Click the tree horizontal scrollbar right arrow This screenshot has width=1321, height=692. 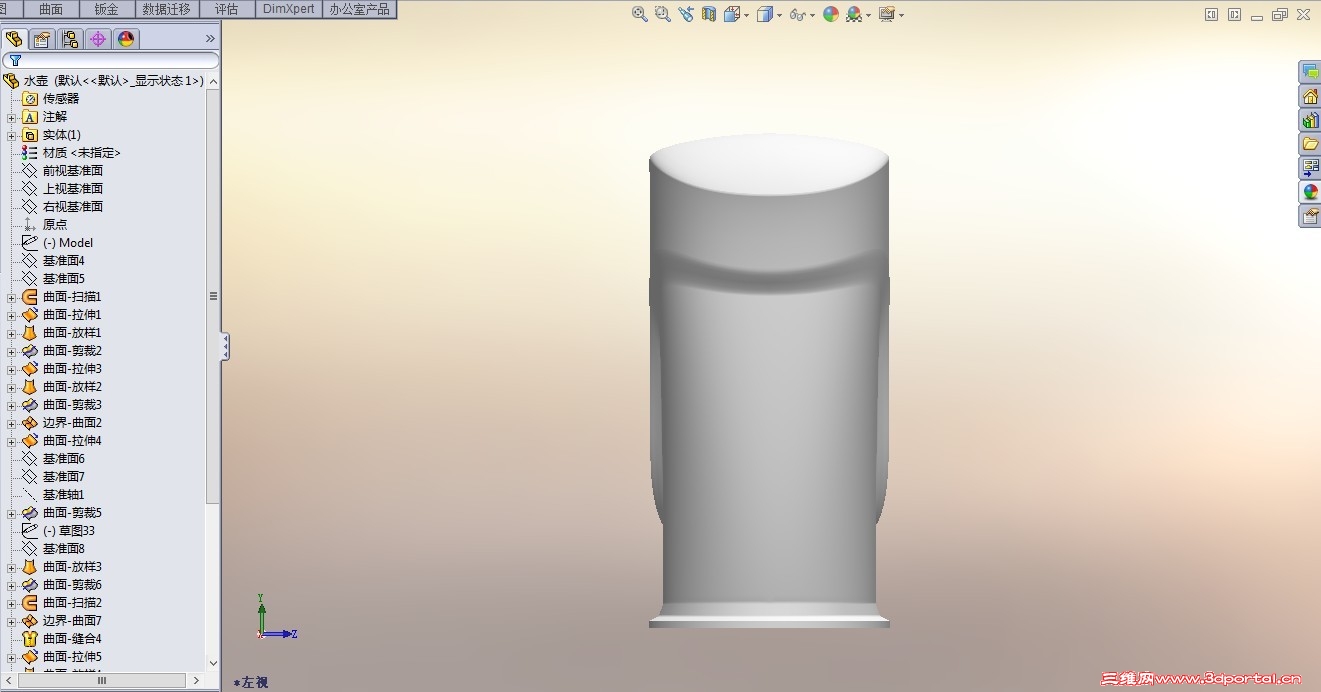tap(196, 680)
